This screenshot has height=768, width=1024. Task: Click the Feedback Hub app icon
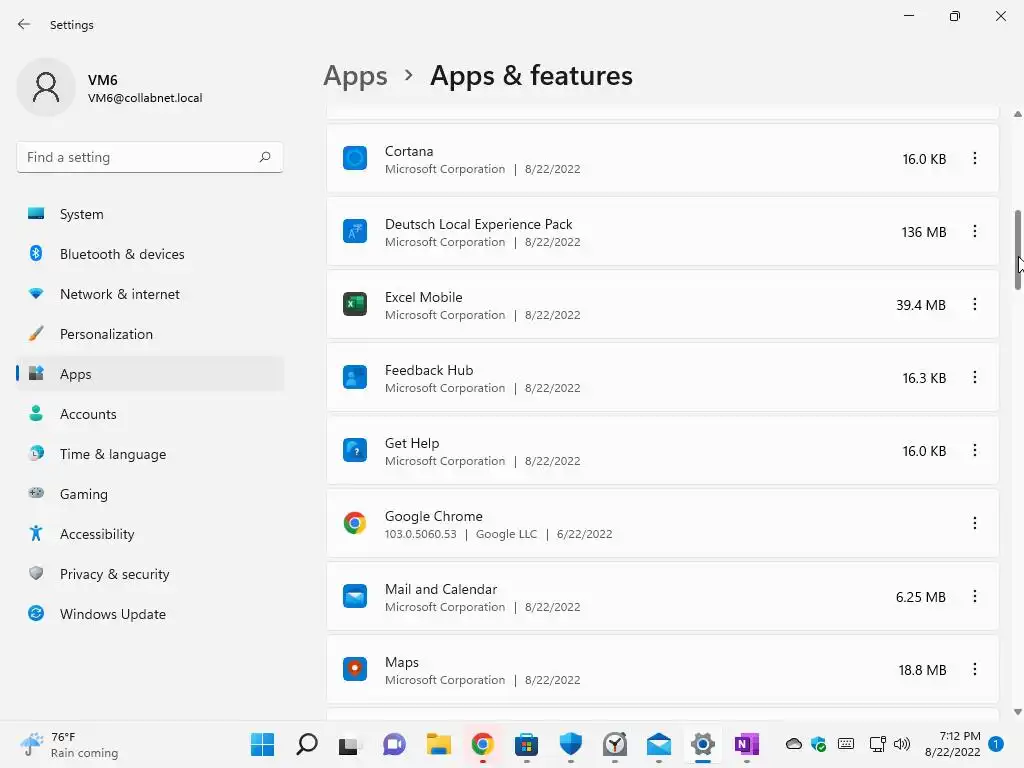pos(355,377)
